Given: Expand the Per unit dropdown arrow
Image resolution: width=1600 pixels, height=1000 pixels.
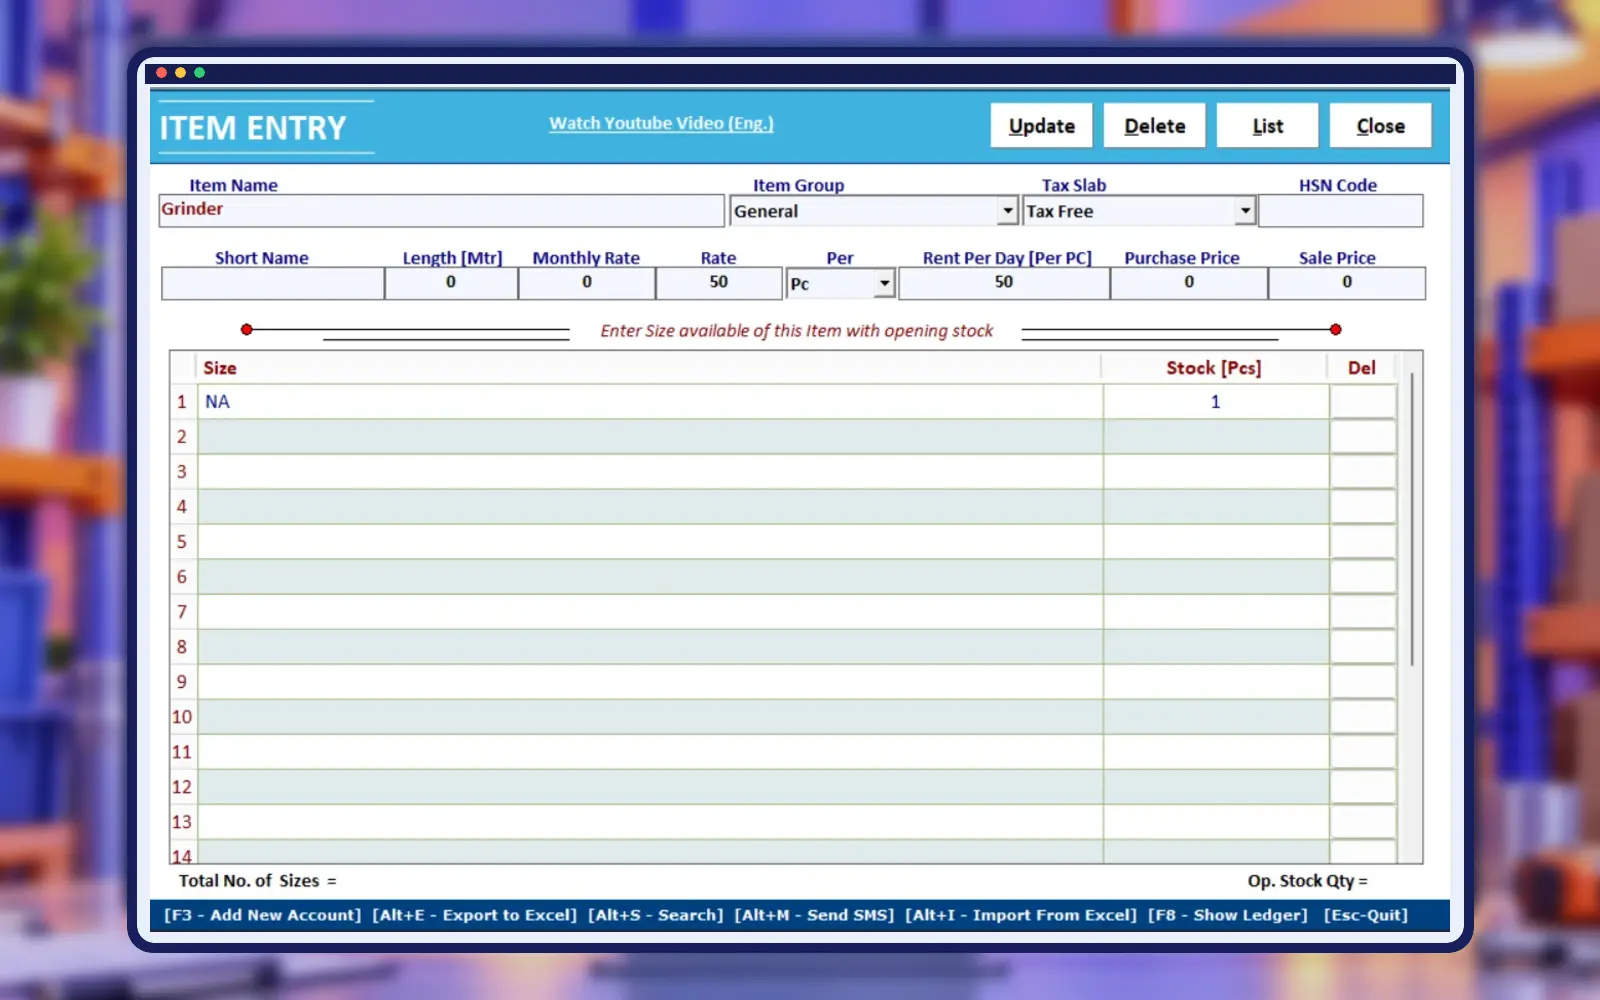Looking at the screenshot, I should 884,284.
